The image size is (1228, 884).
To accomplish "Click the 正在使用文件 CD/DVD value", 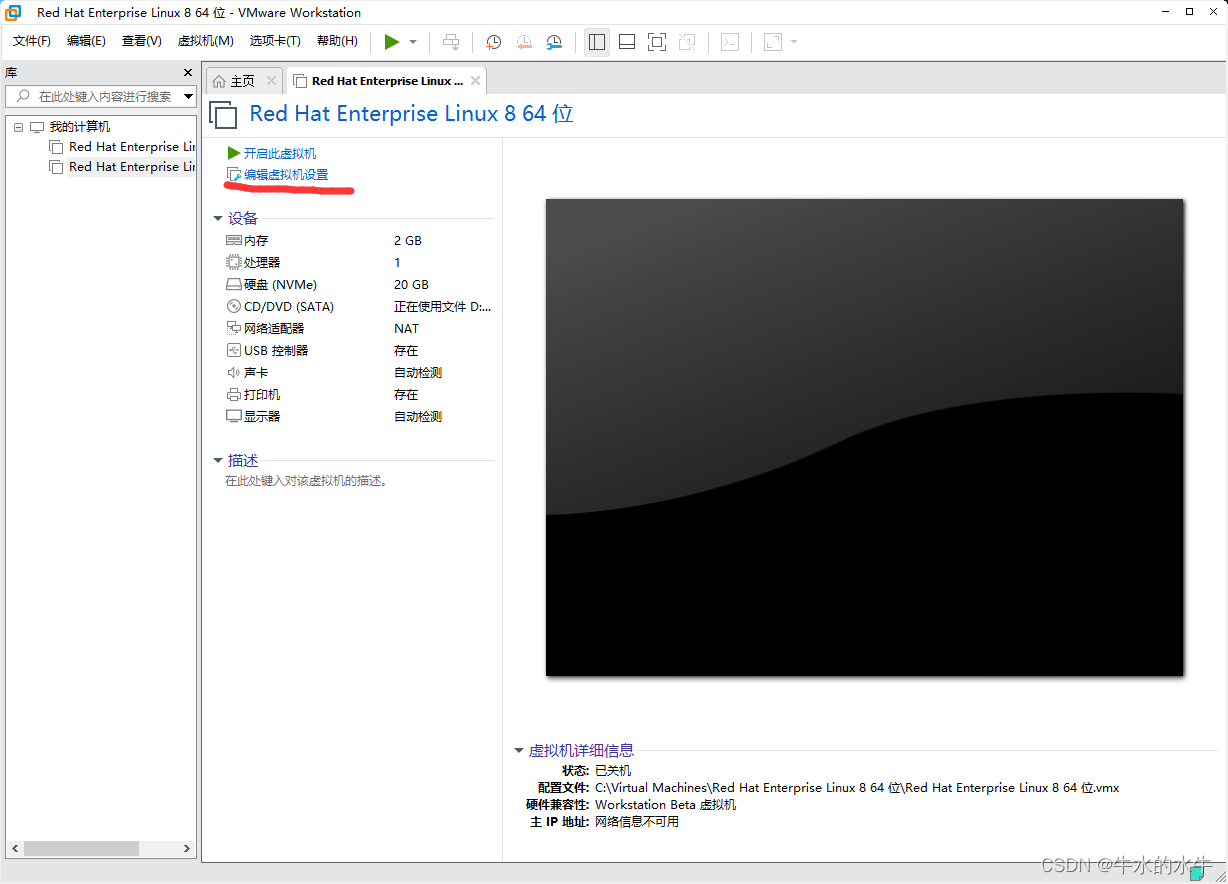I will (x=443, y=307).
